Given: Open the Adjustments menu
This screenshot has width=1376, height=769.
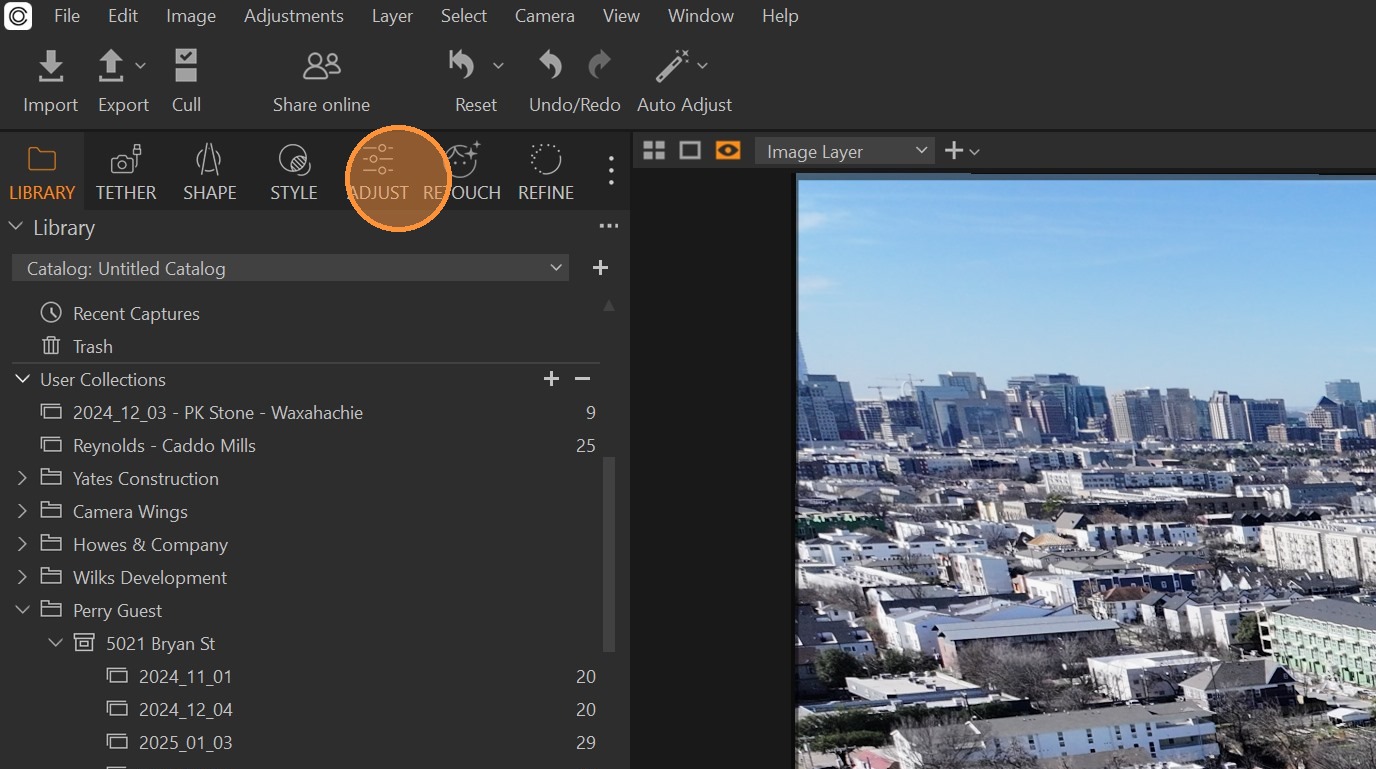Looking at the screenshot, I should pos(294,16).
